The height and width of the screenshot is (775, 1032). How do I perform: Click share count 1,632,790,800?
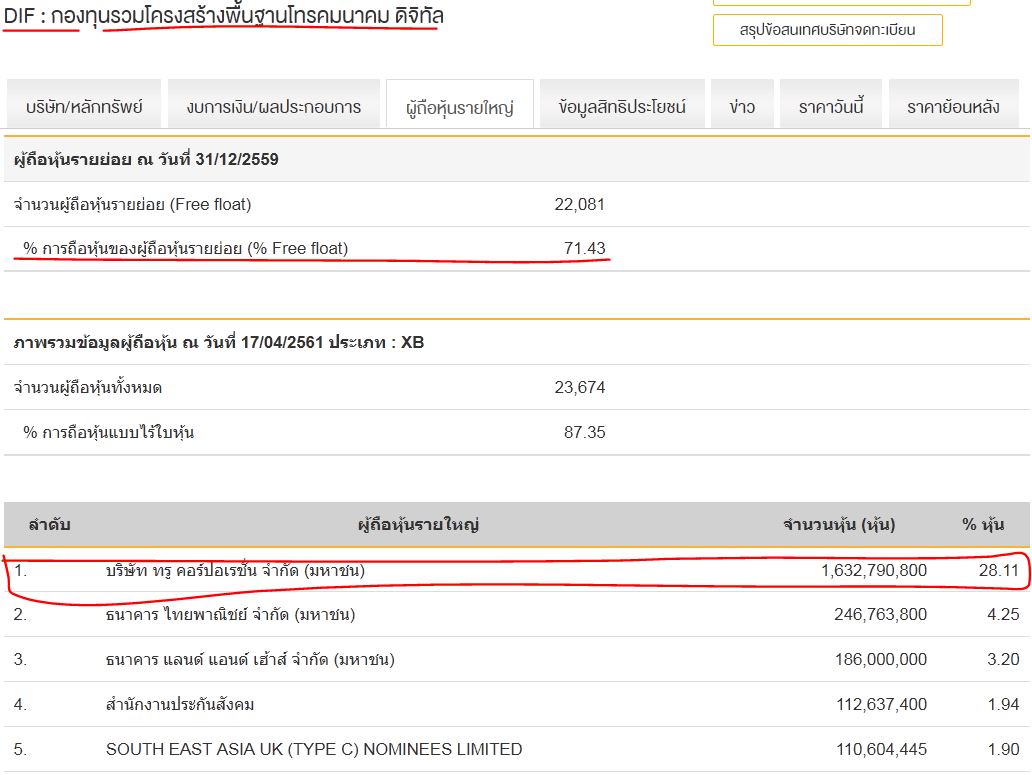click(x=873, y=570)
